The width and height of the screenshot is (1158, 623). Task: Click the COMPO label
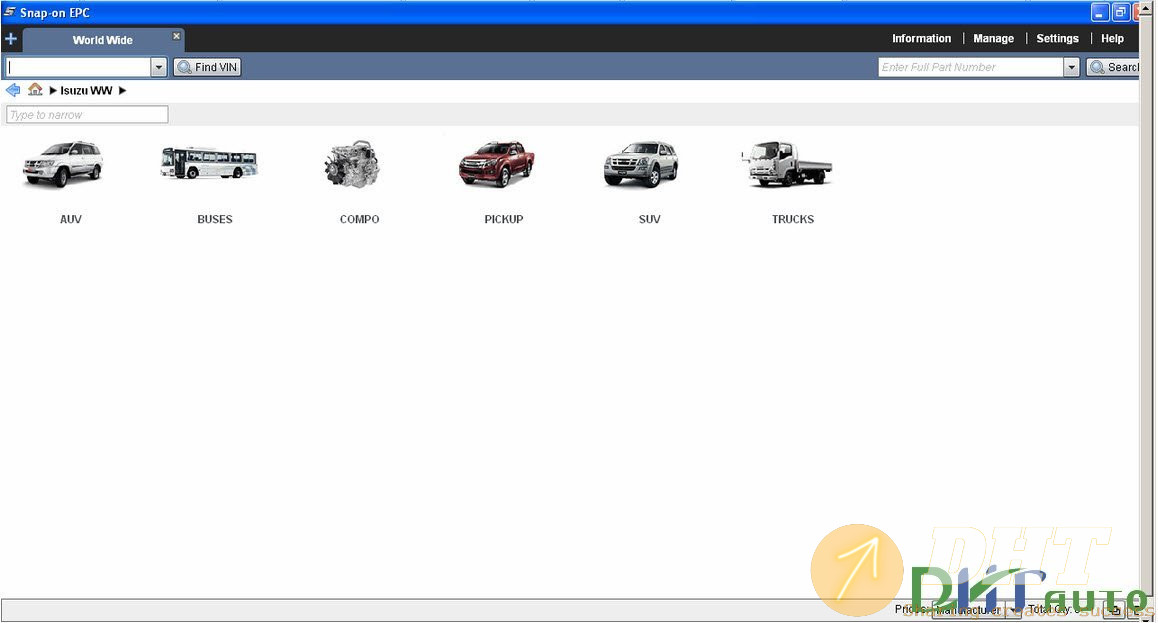(360, 219)
